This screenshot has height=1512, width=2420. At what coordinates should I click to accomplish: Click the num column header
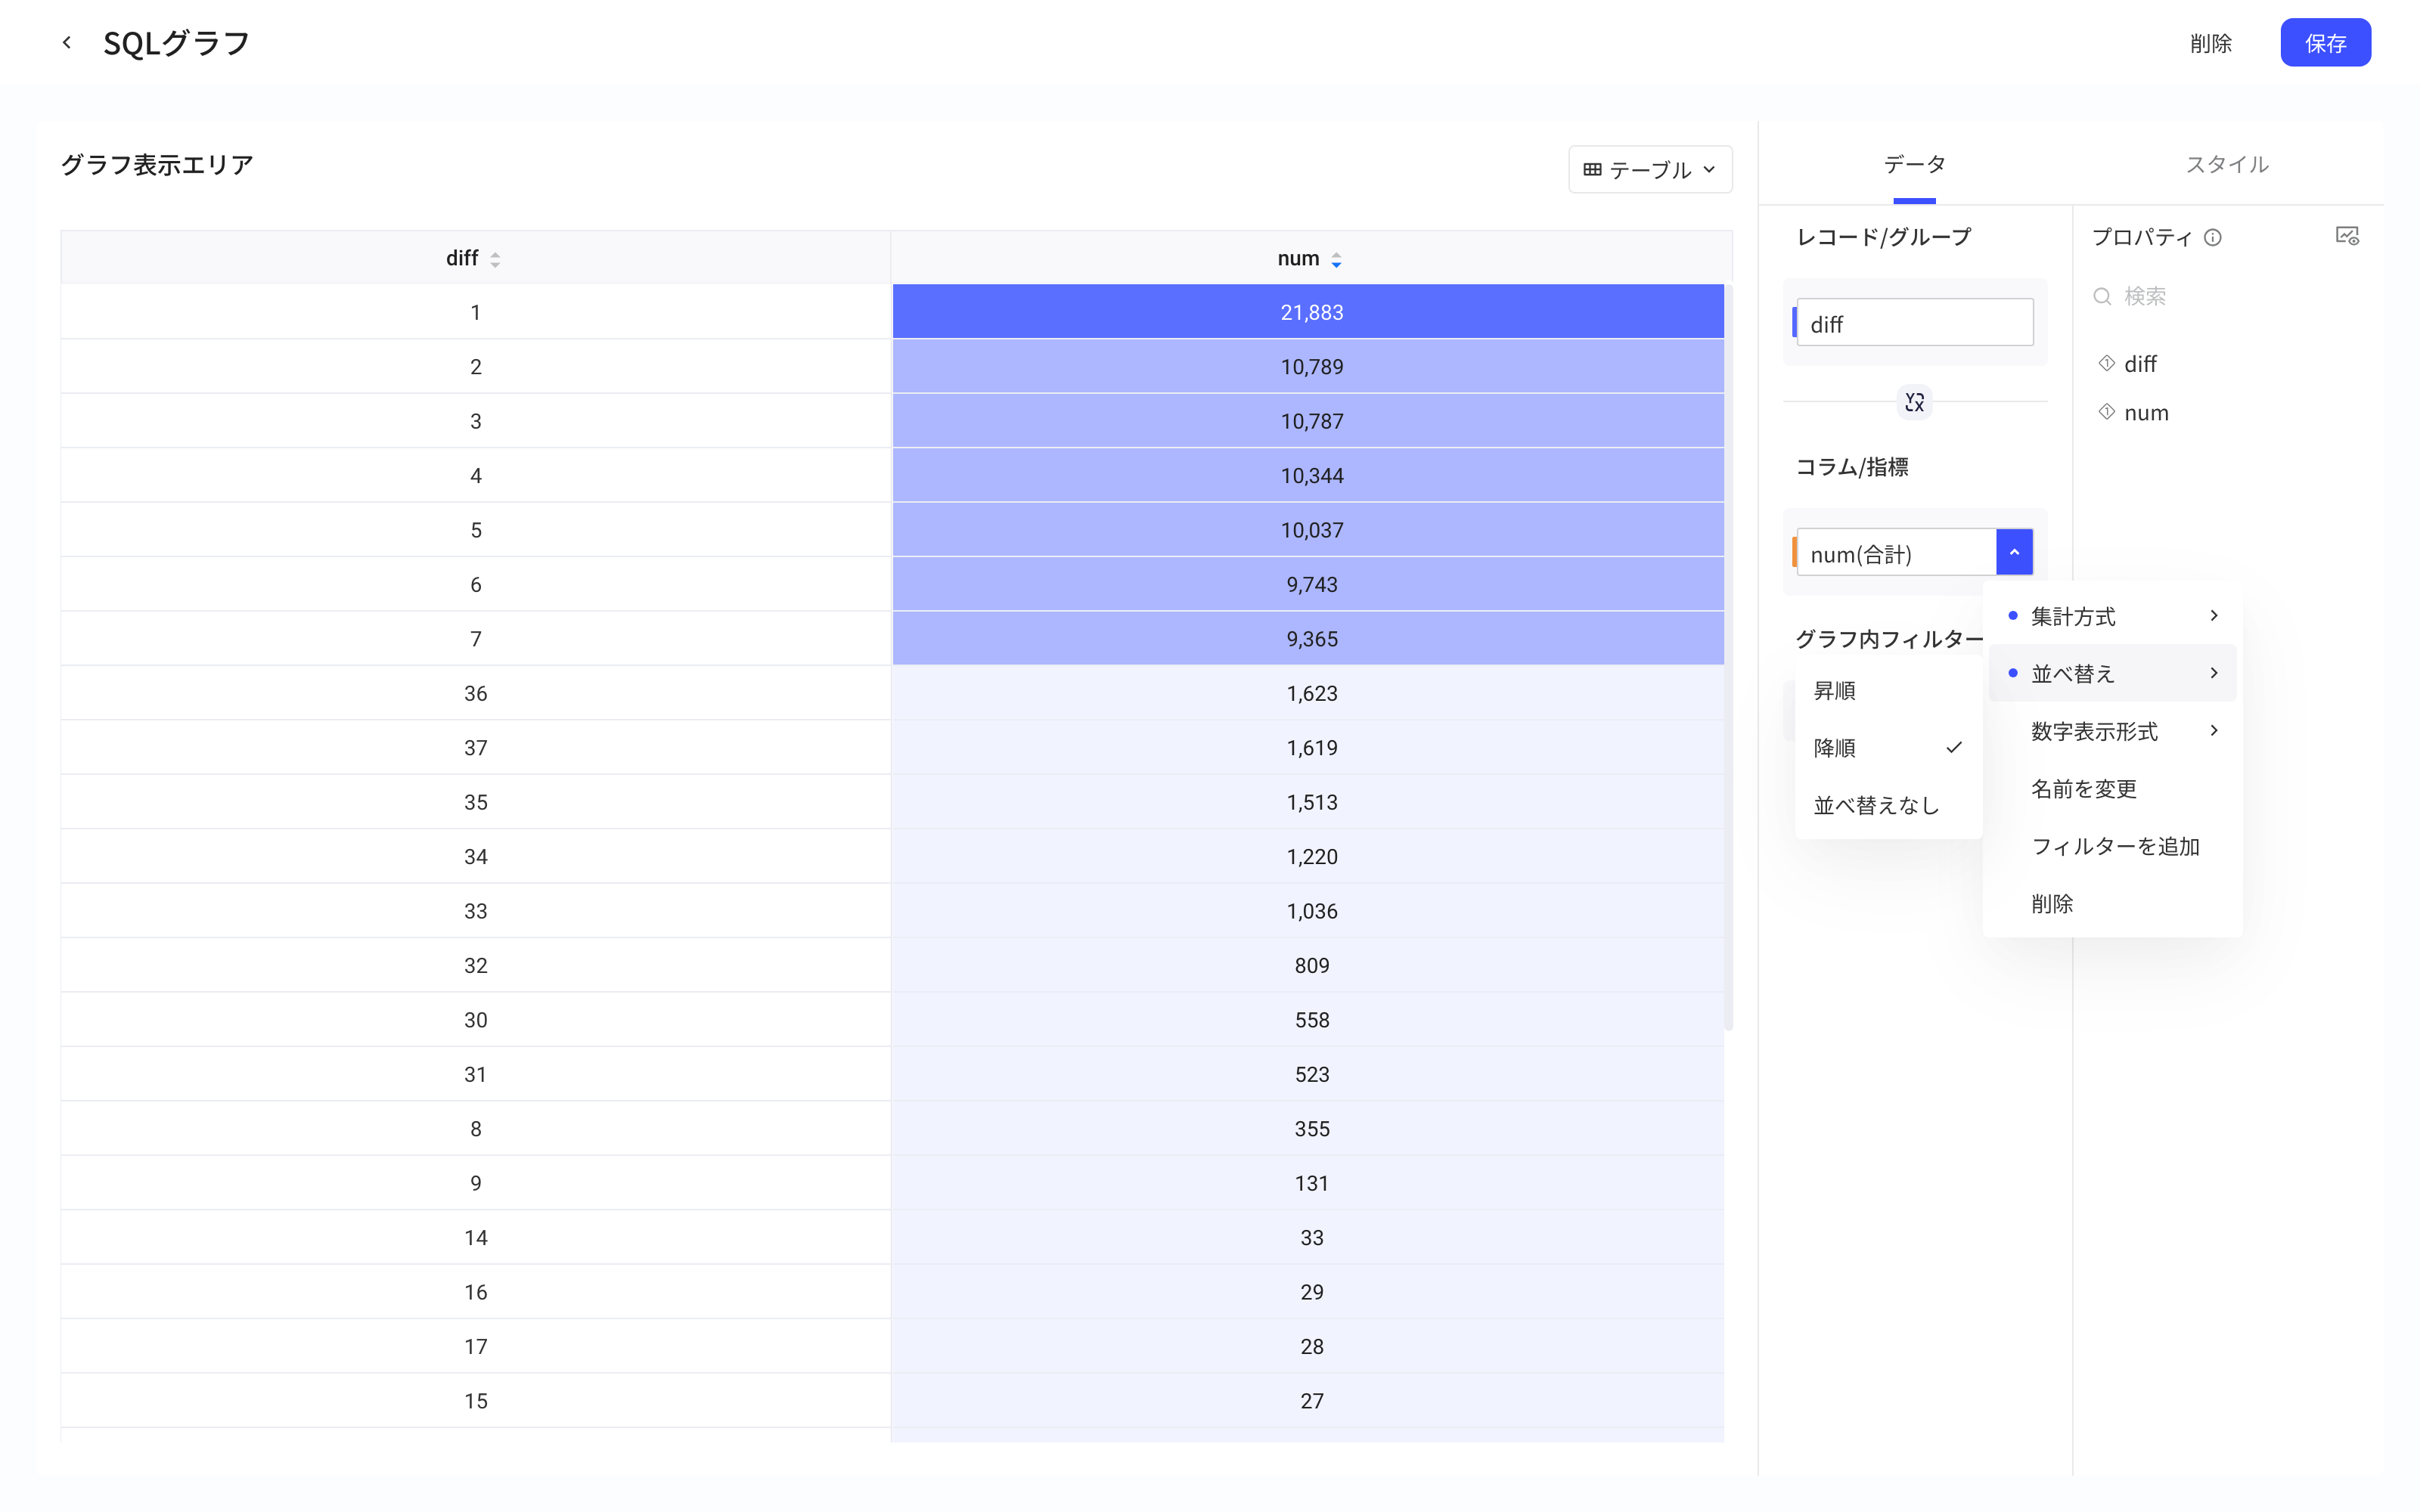1311,258
